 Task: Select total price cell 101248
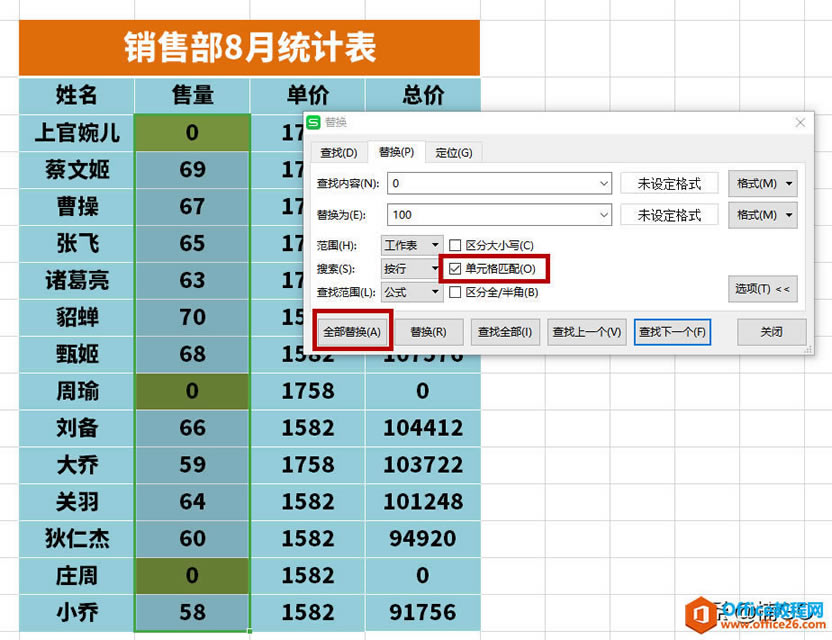click(423, 501)
